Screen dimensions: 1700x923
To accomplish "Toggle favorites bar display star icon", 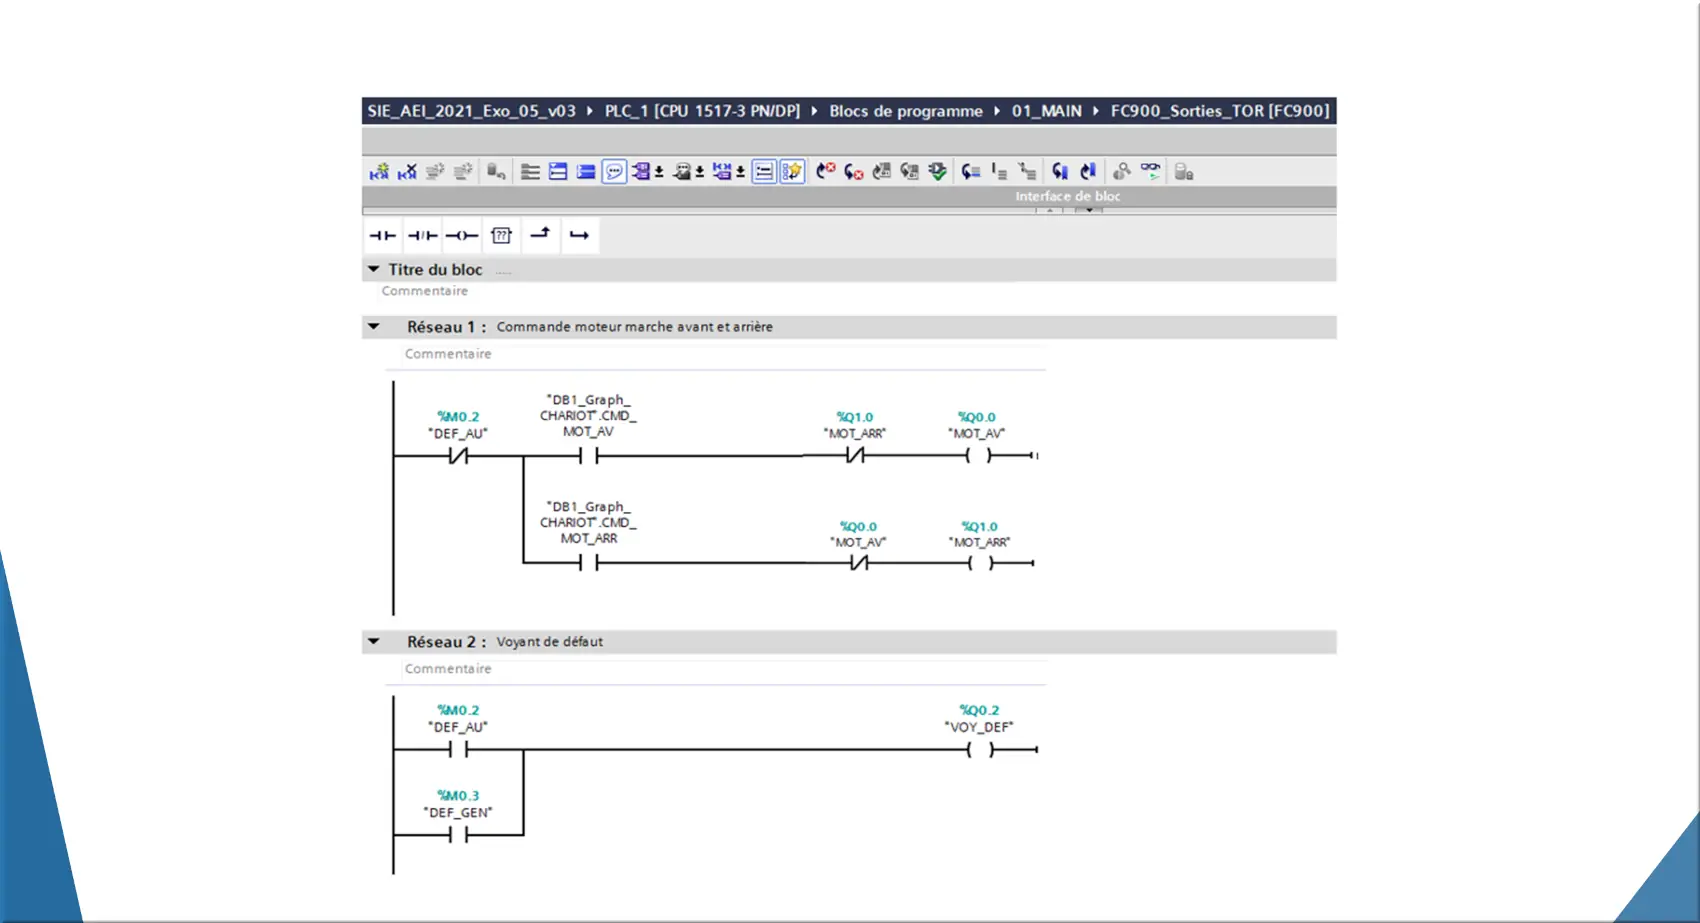I will (x=792, y=172).
